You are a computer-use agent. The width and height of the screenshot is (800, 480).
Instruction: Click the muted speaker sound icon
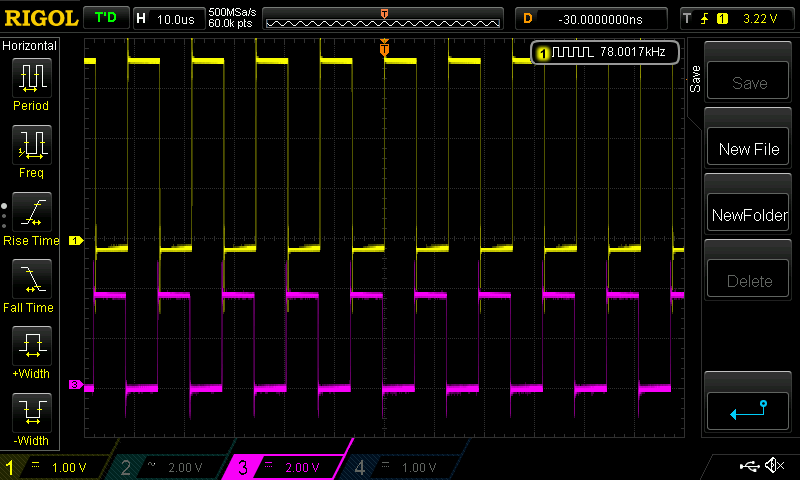click(774, 465)
